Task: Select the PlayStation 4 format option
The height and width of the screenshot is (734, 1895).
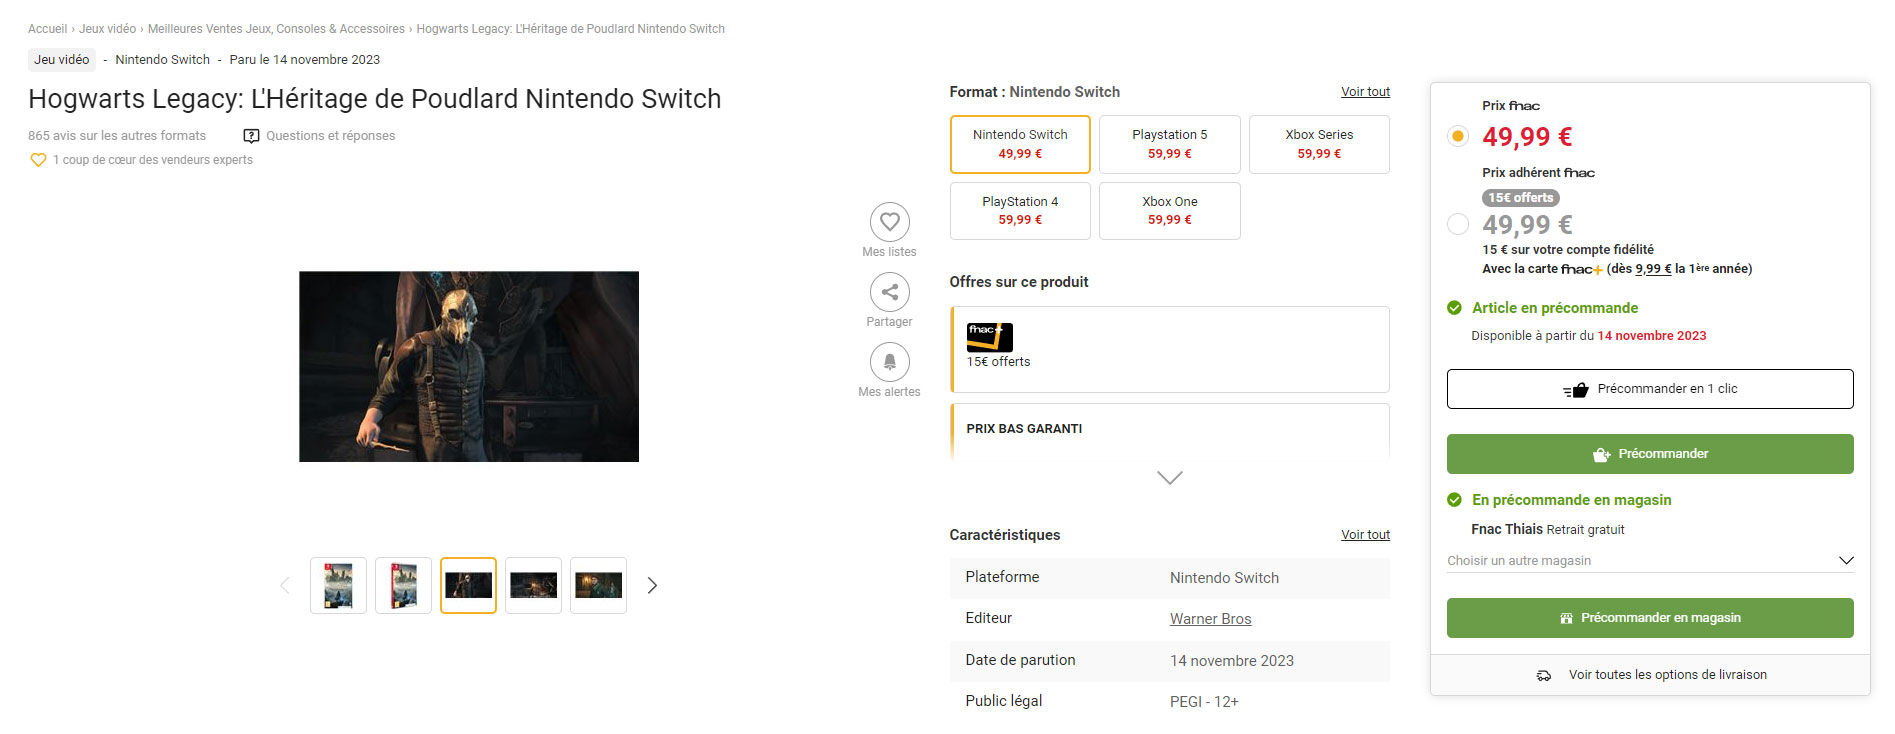Action: pos(1020,211)
